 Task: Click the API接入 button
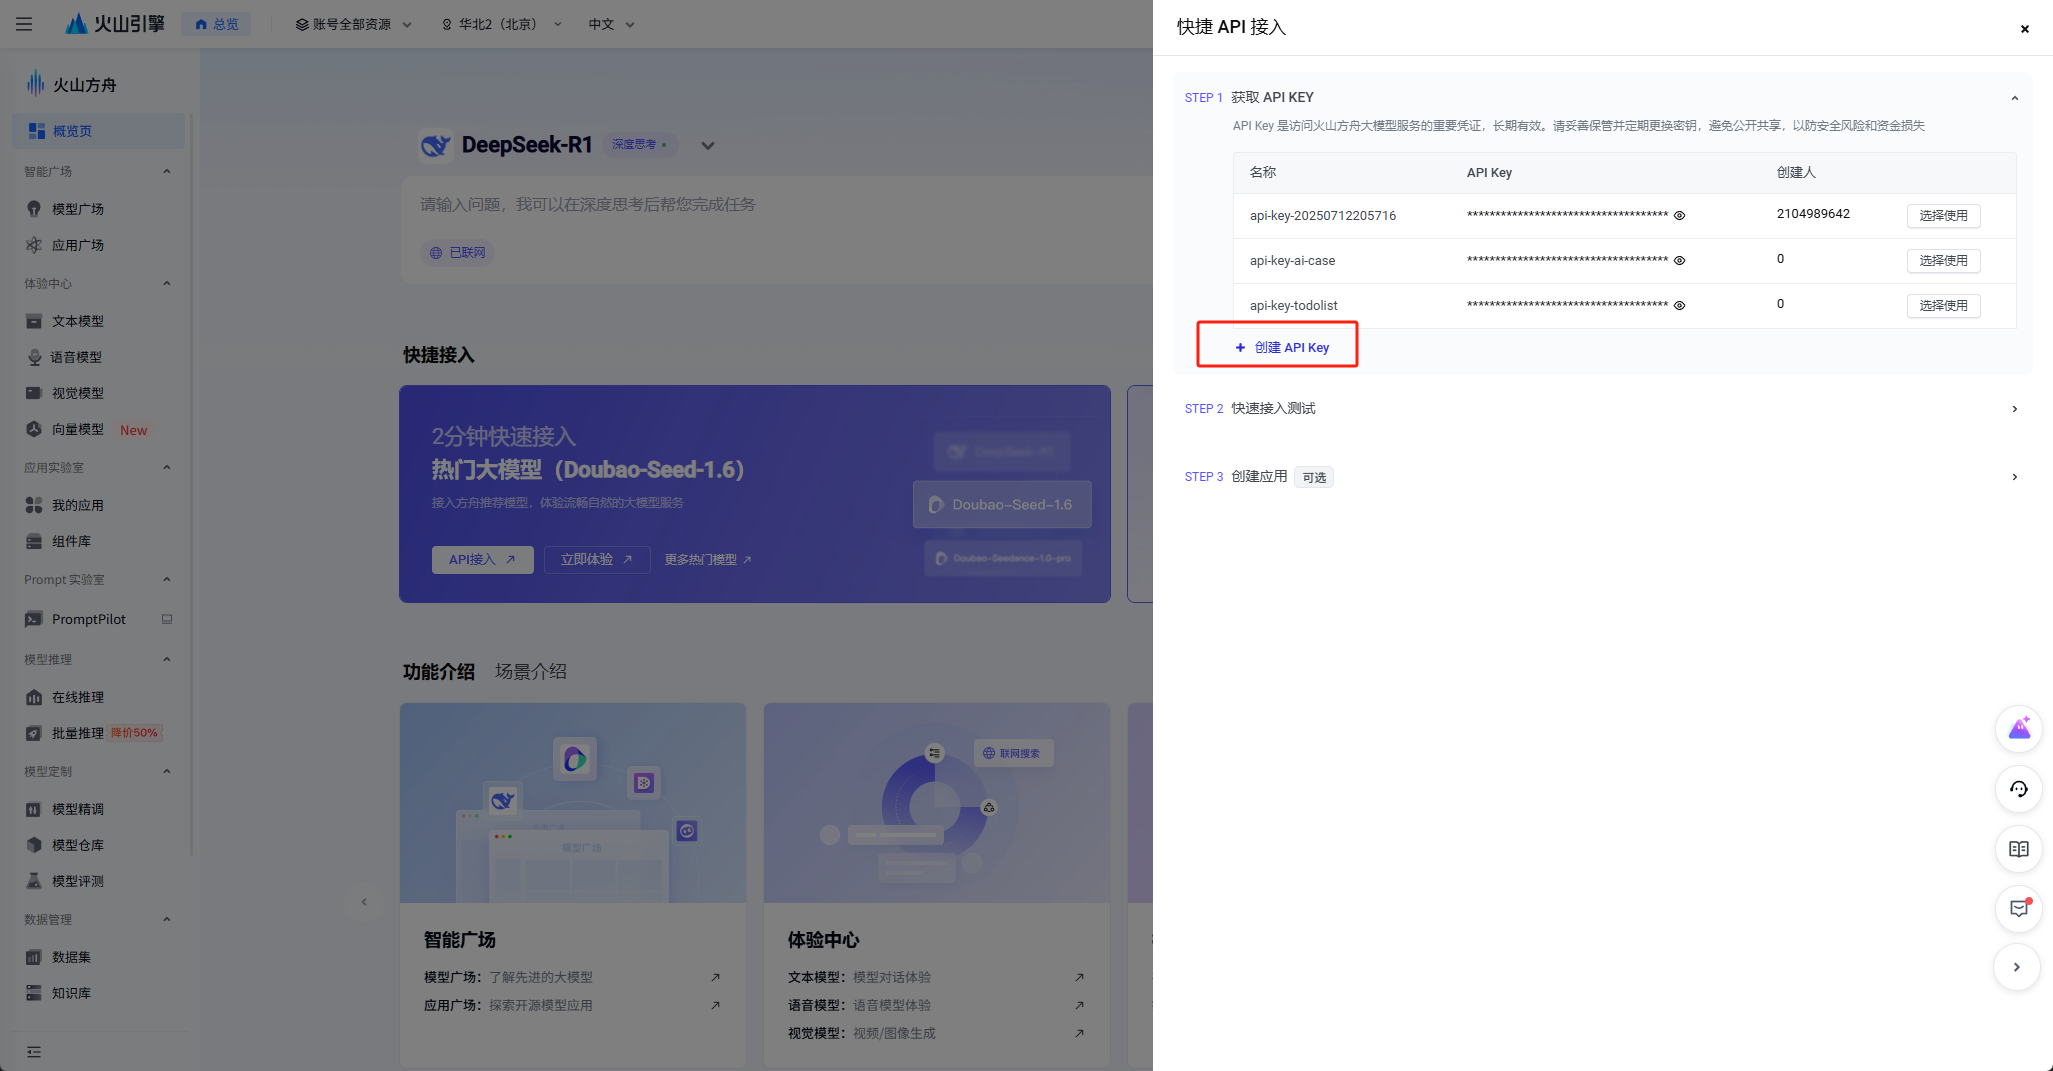(x=483, y=559)
